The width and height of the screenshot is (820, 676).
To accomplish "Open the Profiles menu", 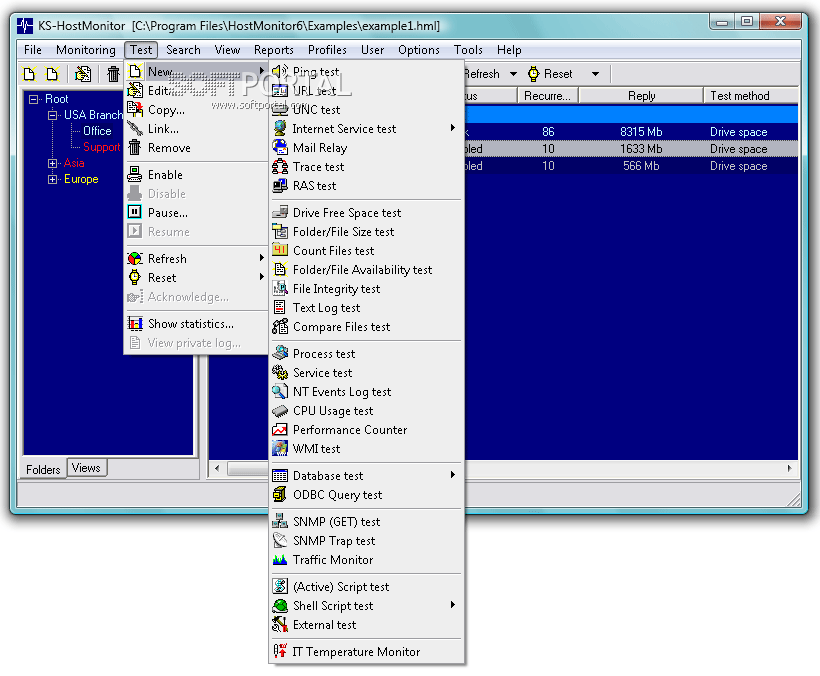I will (327, 50).
